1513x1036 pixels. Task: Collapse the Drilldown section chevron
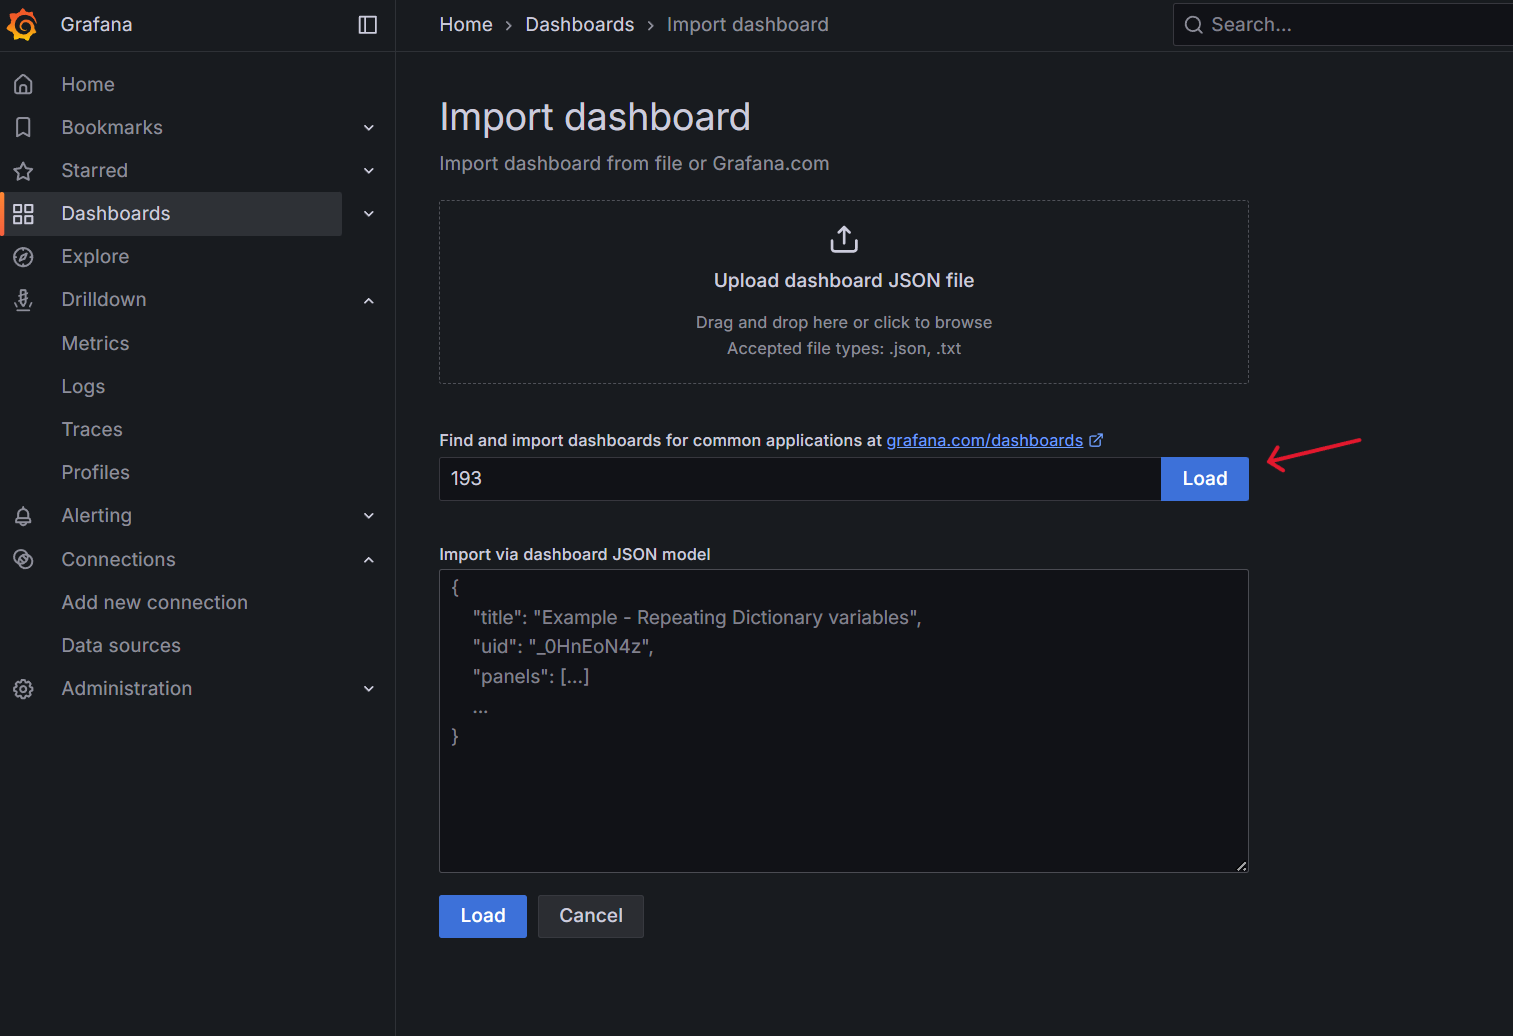(369, 300)
